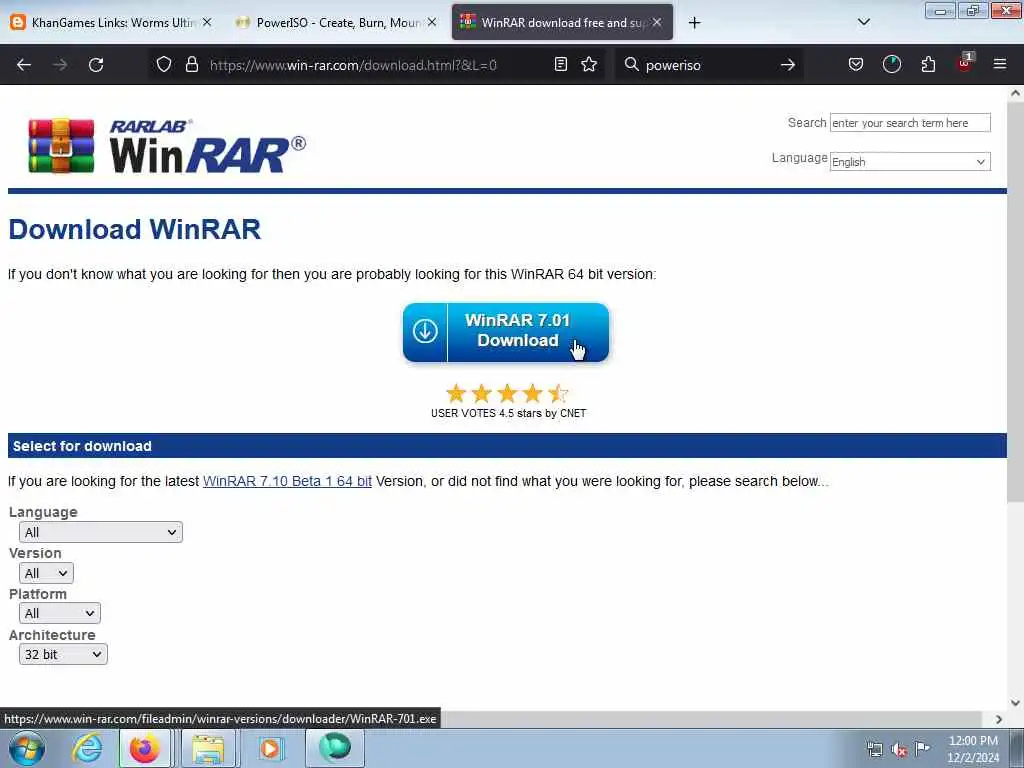
Task: Open the media player taskbar icon
Action: (270, 748)
